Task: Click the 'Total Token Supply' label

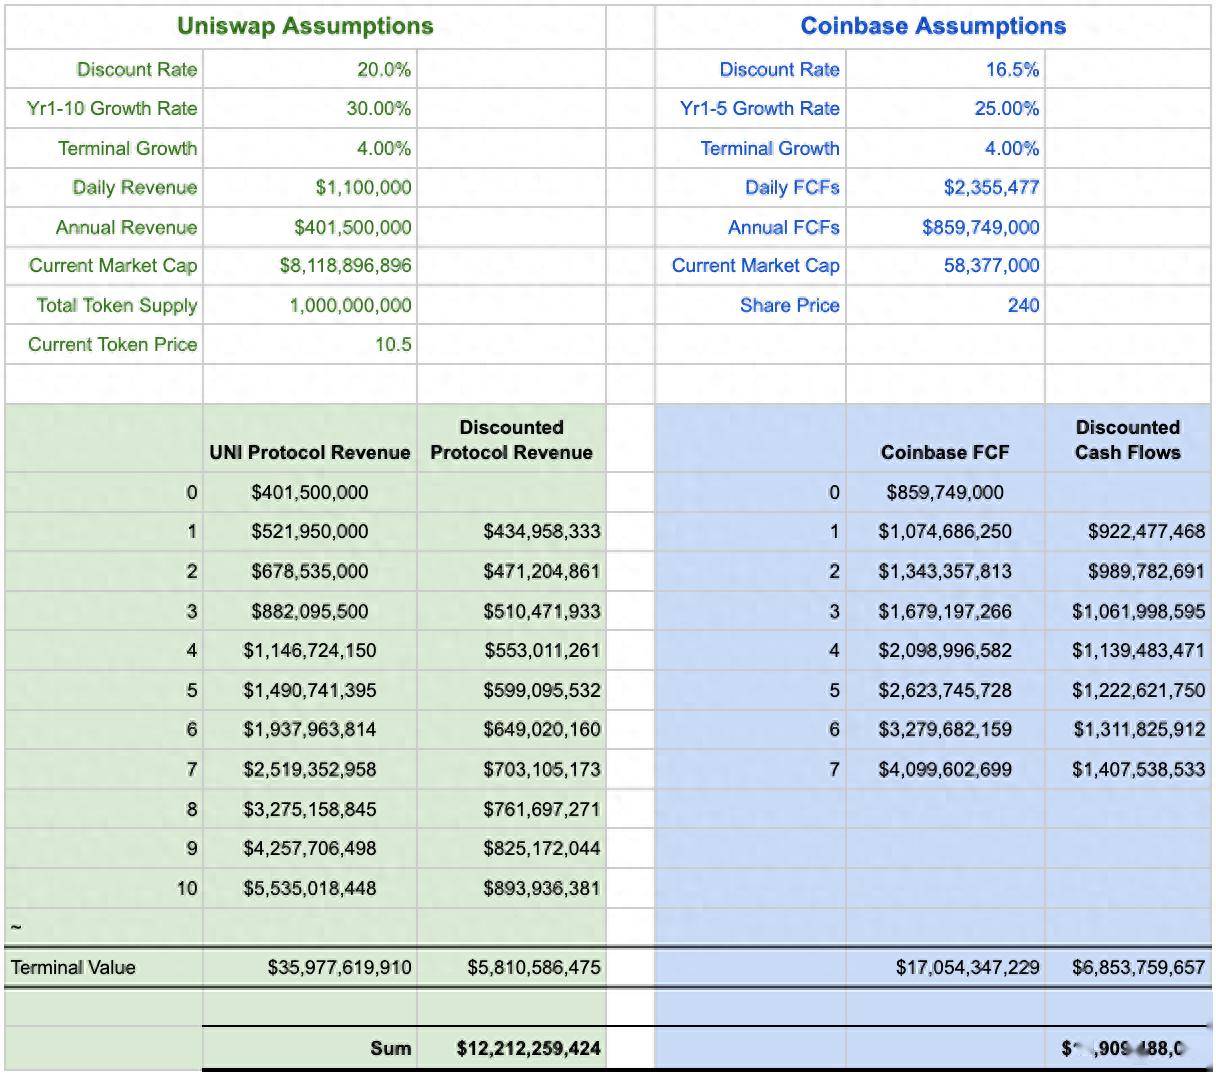Action: pyautogui.click(x=117, y=305)
